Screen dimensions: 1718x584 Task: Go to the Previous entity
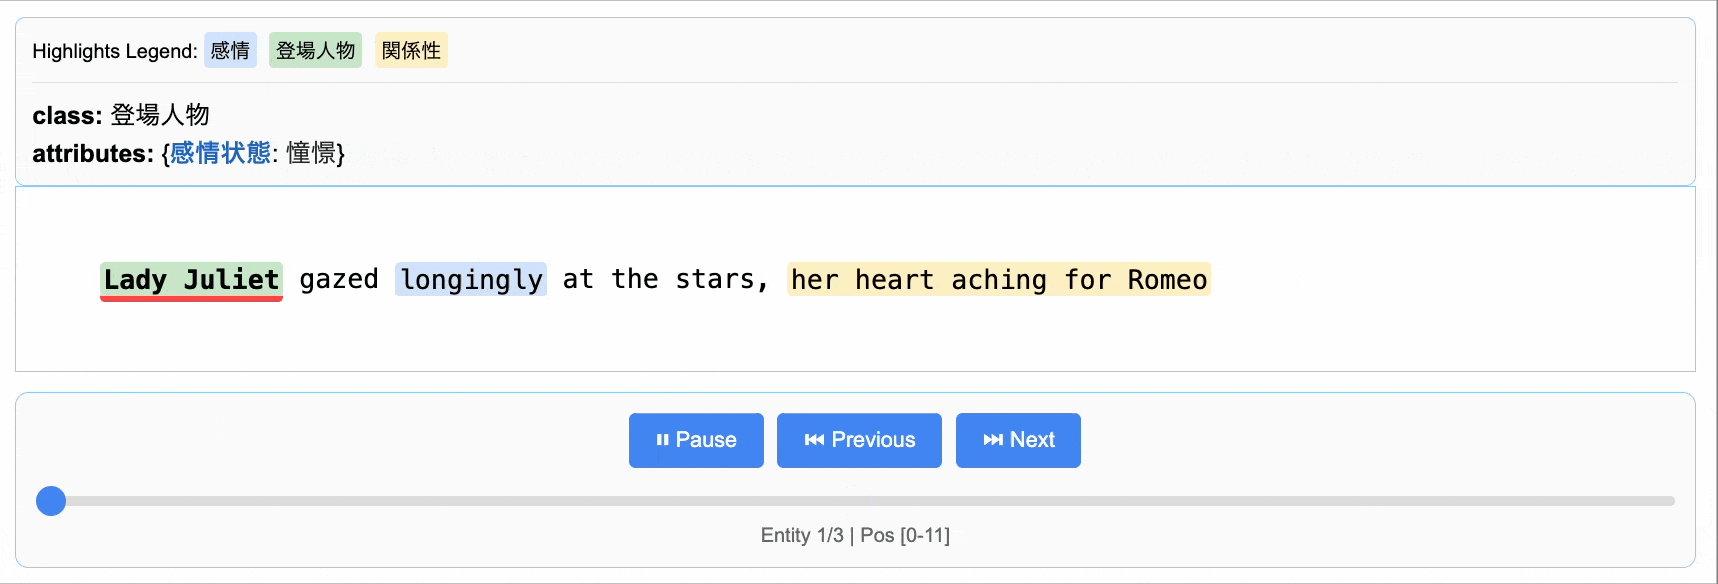pyautogui.click(x=859, y=440)
